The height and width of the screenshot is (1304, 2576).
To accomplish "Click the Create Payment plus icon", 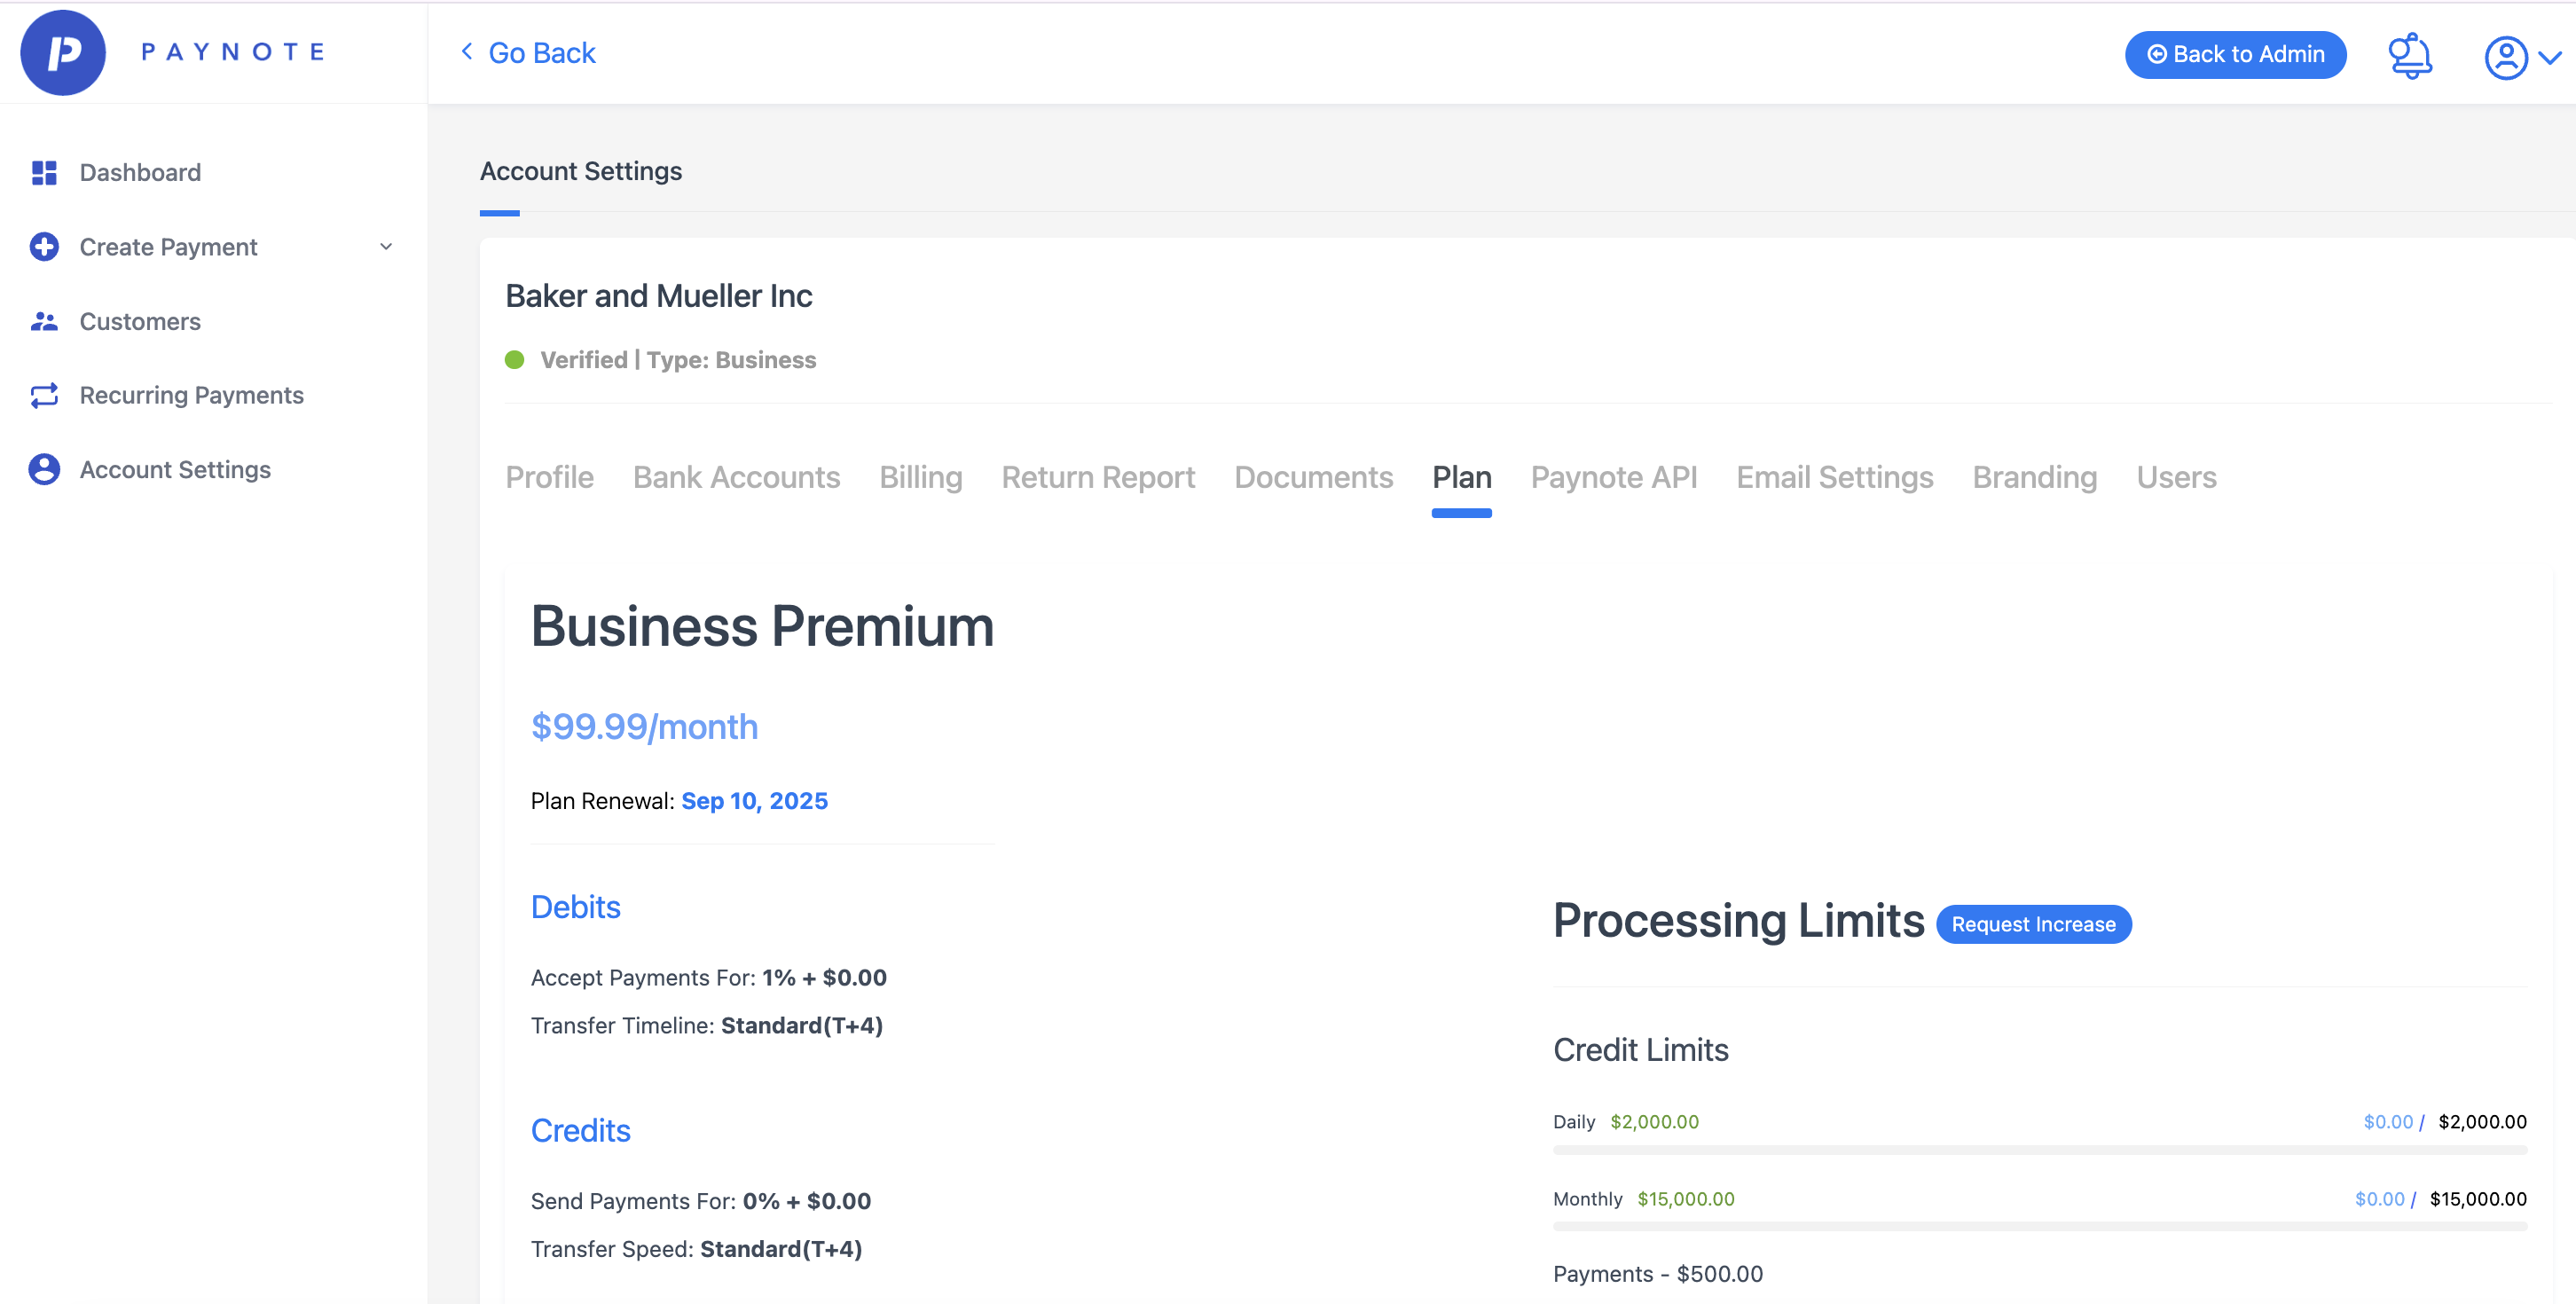I will (44, 247).
